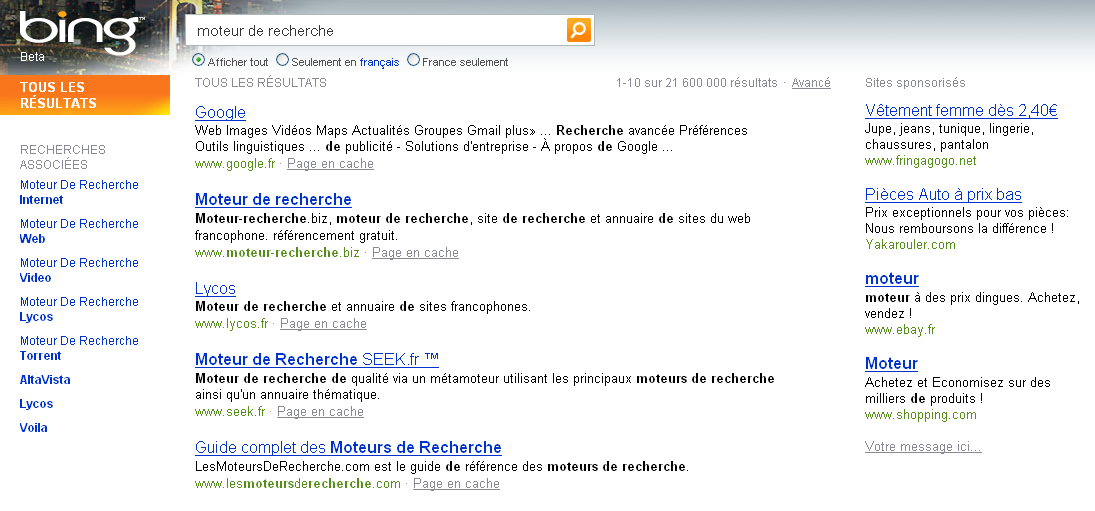
Task: Open 'Moteur de Recherche SEEK.fr' result
Action: 317,359
